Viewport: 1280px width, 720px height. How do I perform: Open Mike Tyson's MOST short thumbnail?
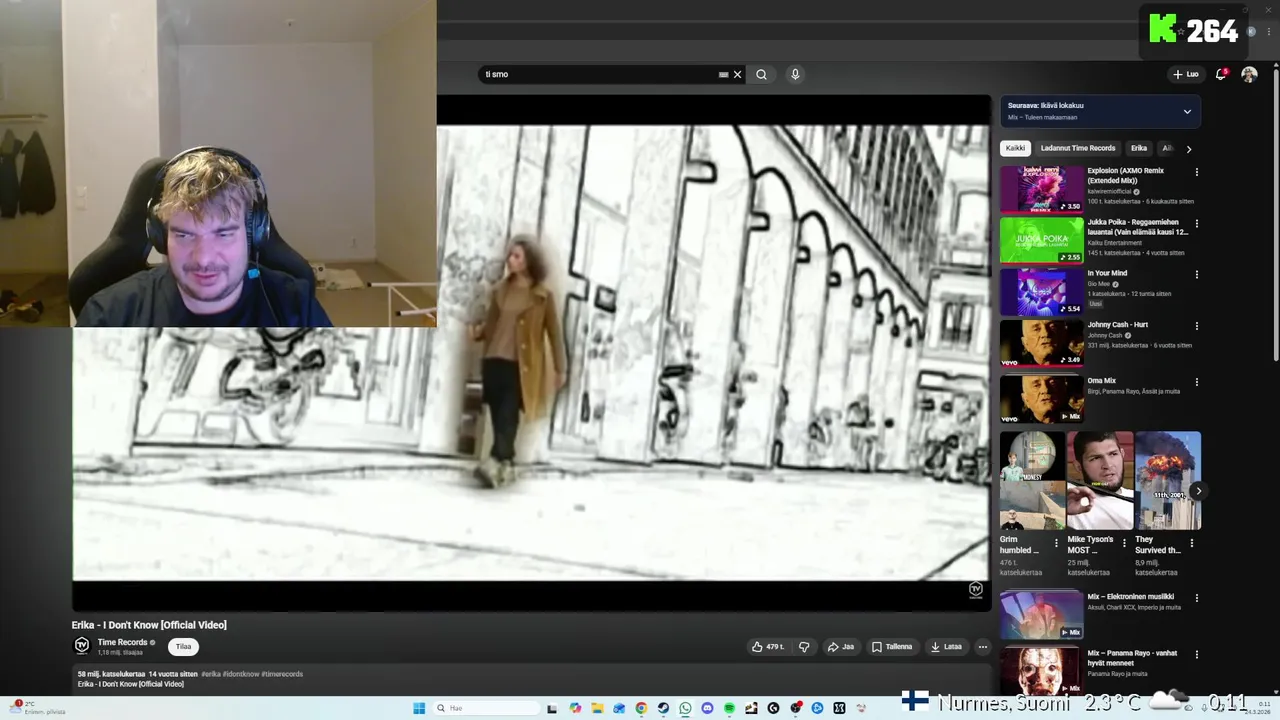(x=1100, y=481)
